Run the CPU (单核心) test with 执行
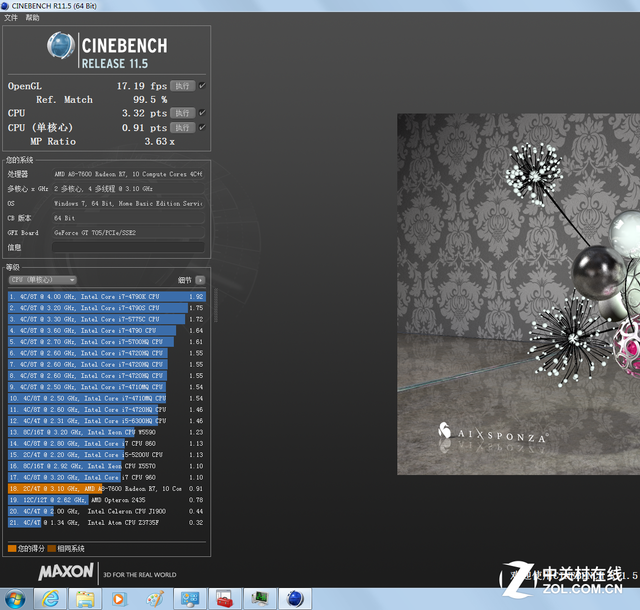Viewport: 640px width, 610px height. click(182, 127)
